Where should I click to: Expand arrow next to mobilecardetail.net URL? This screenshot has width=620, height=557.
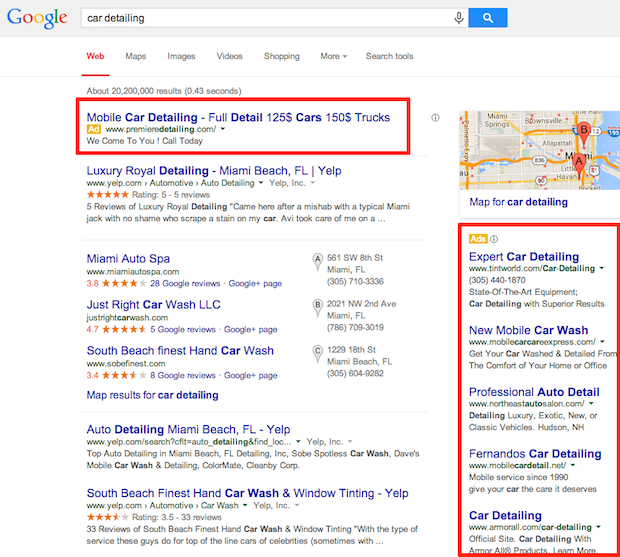tap(573, 465)
